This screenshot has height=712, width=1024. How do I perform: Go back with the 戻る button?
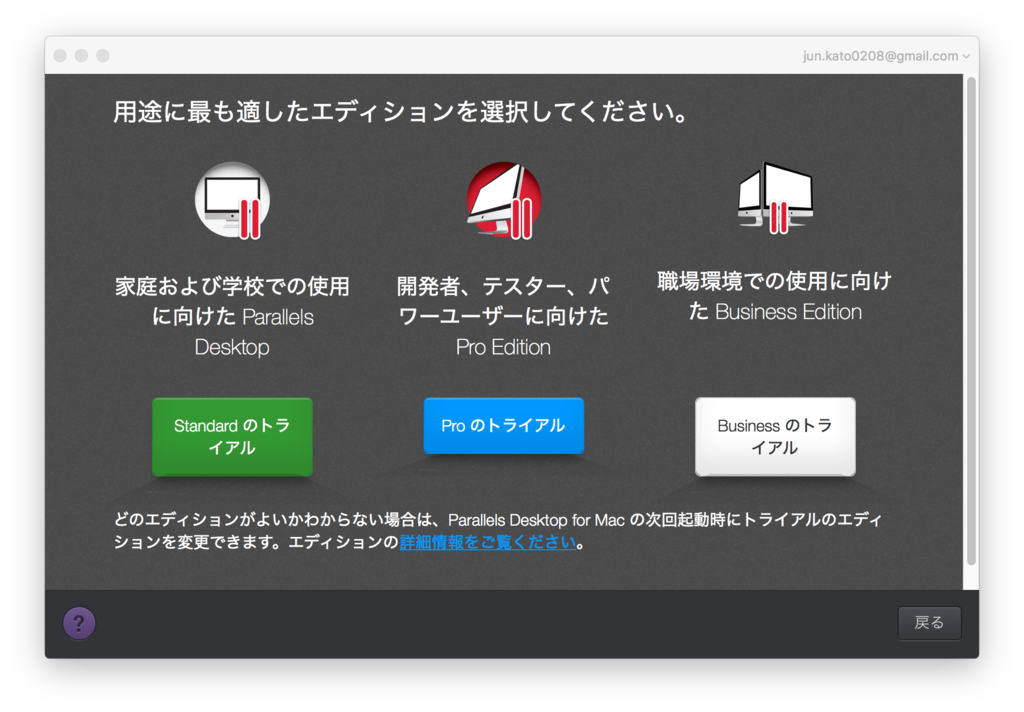tap(929, 623)
